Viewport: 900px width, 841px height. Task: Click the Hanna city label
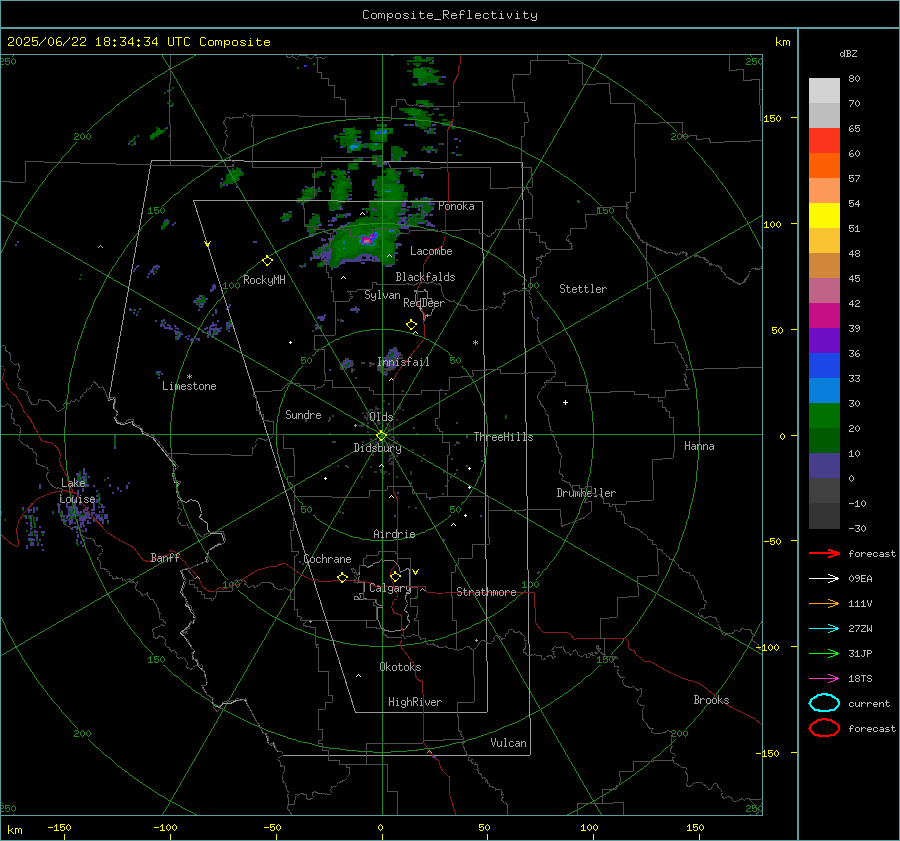(x=699, y=446)
